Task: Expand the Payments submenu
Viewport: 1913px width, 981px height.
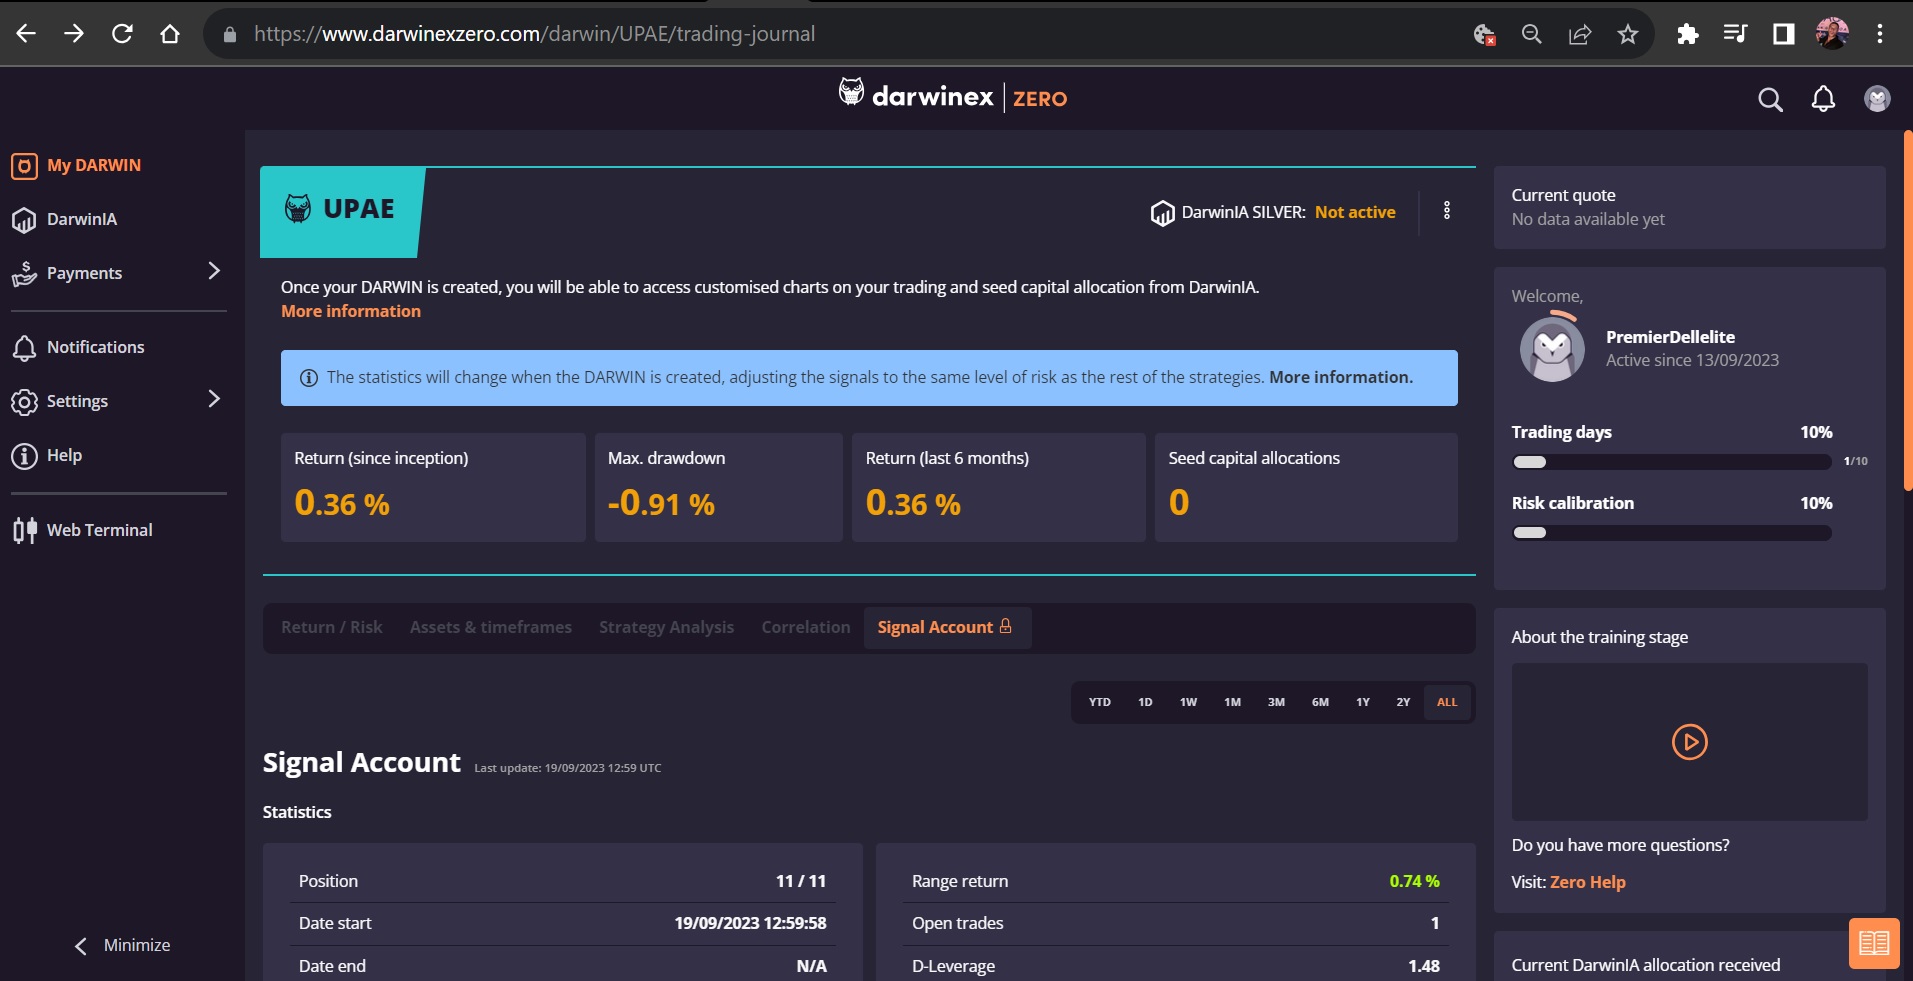Action: point(213,272)
